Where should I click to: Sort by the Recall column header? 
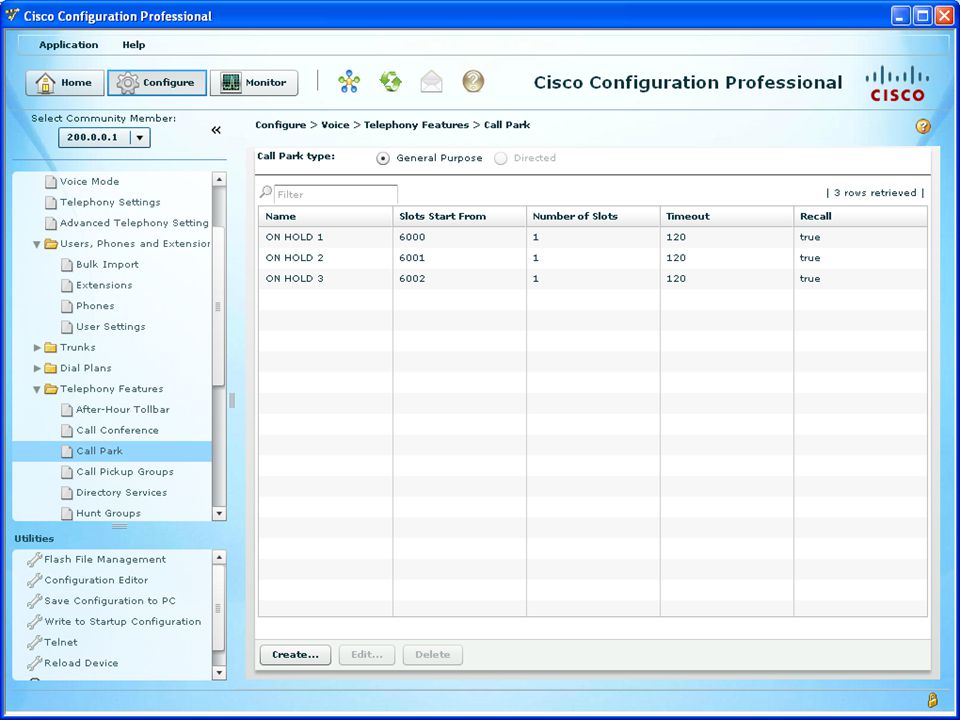click(860, 217)
